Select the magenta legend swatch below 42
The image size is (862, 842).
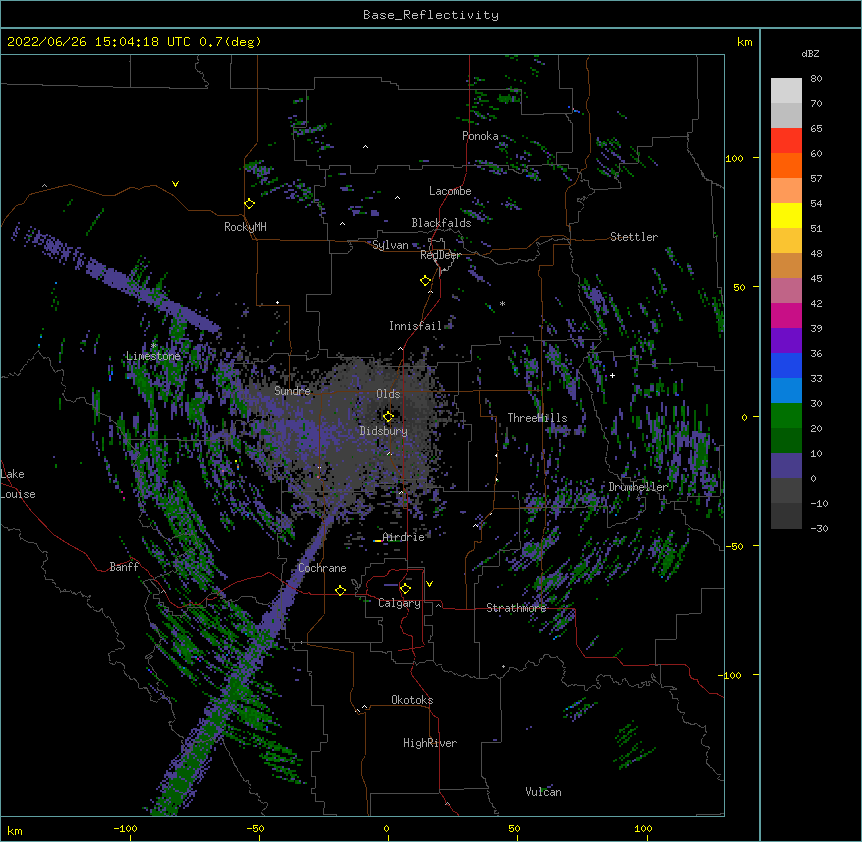tap(786, 315)
